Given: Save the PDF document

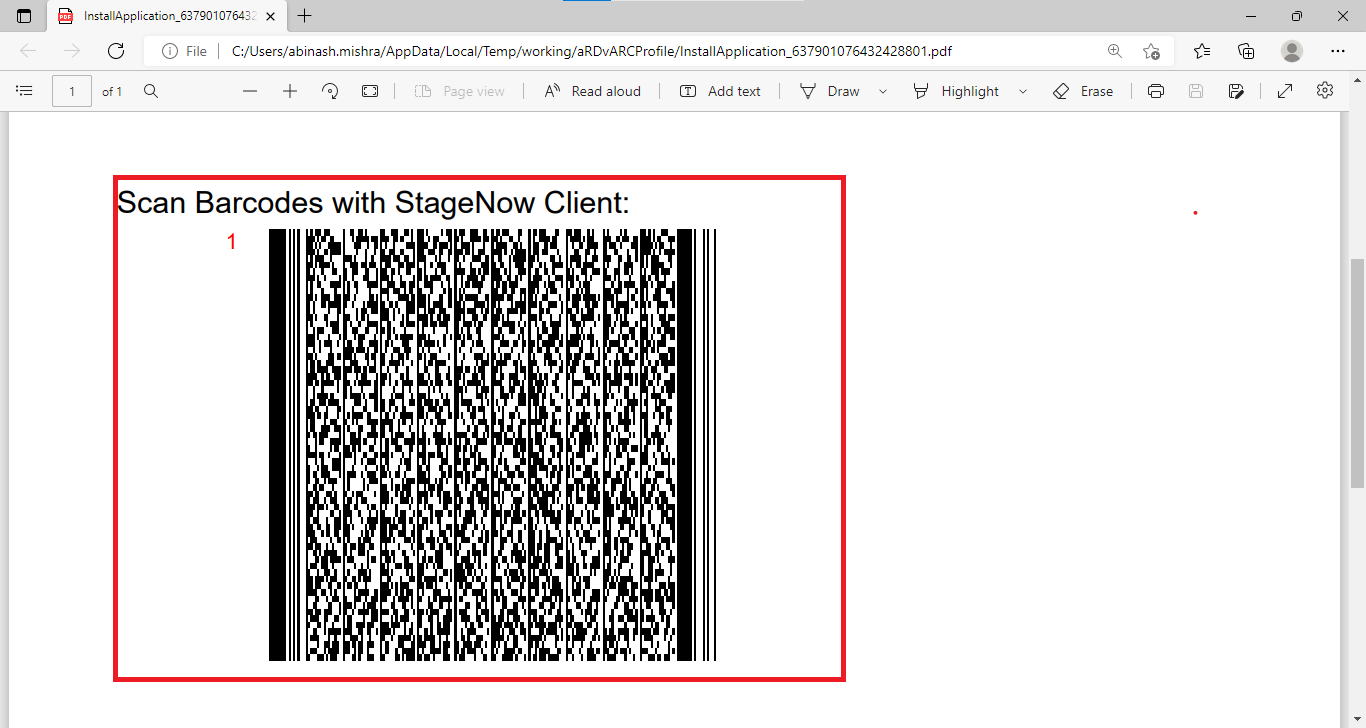Looking at the screenshot, I should [1196, 91].
